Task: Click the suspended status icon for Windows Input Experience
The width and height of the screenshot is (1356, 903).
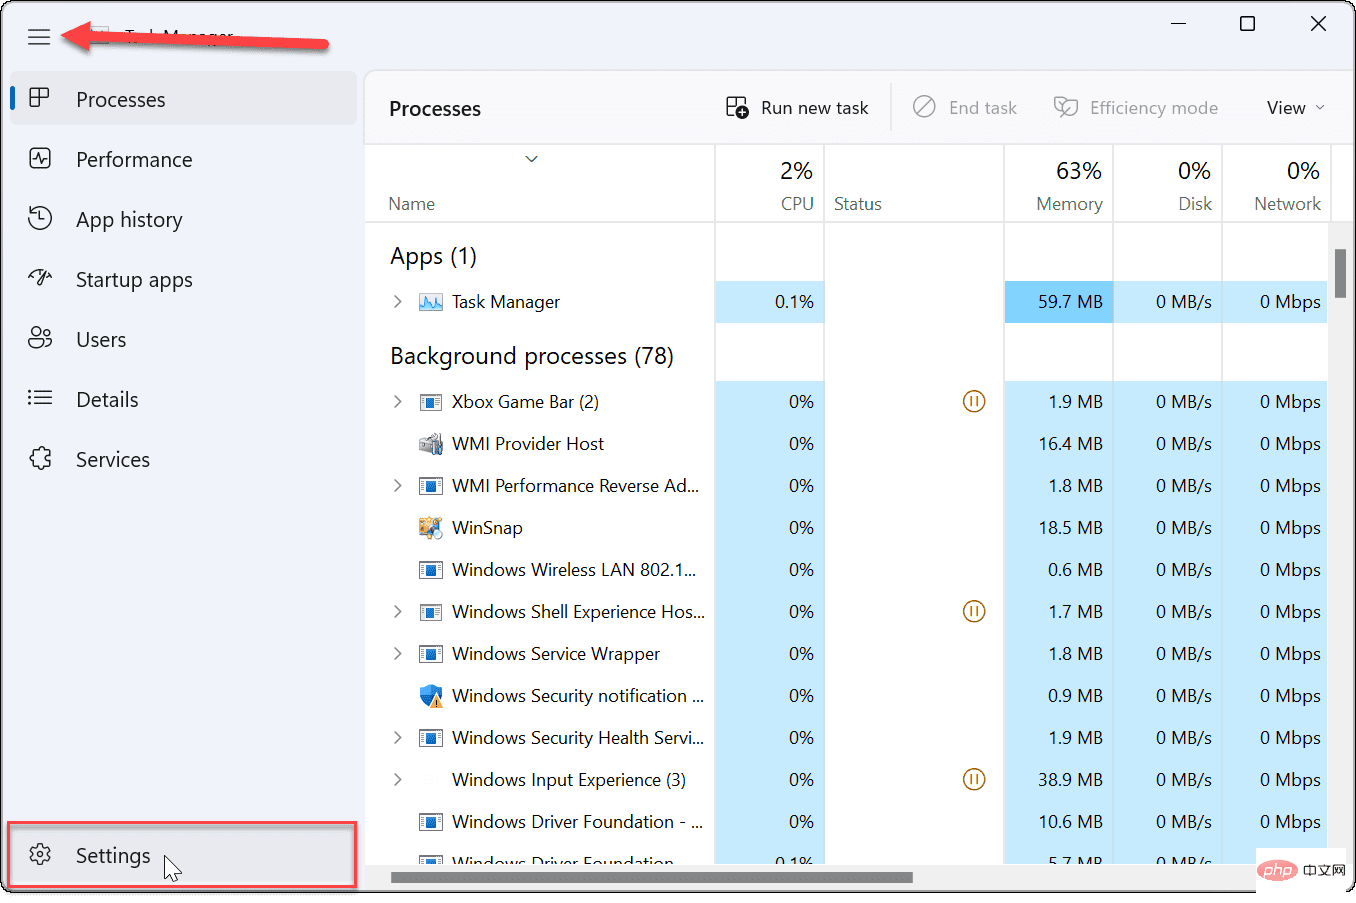Action: pyautogui.click(x=974, y=779)
